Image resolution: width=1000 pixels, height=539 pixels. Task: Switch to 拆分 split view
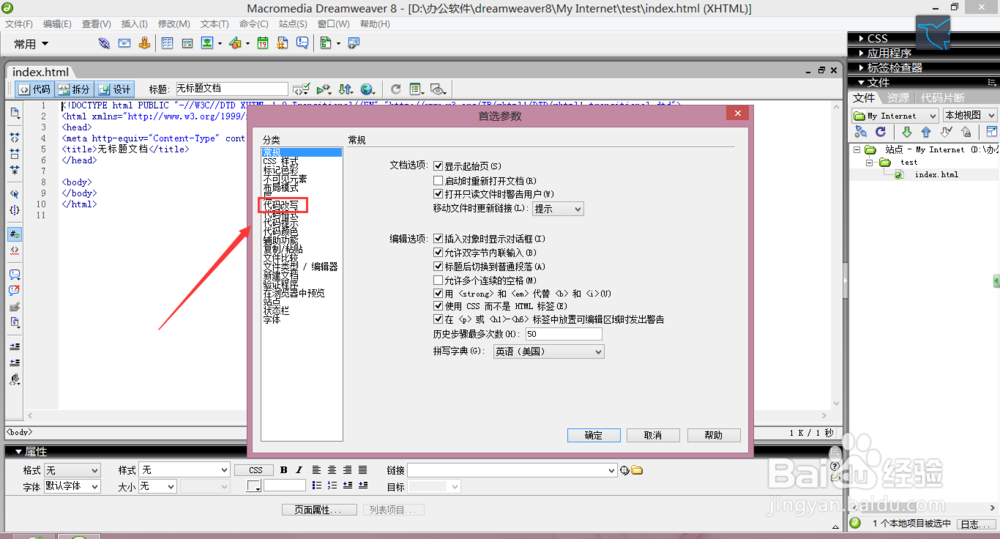click(75, 89)
